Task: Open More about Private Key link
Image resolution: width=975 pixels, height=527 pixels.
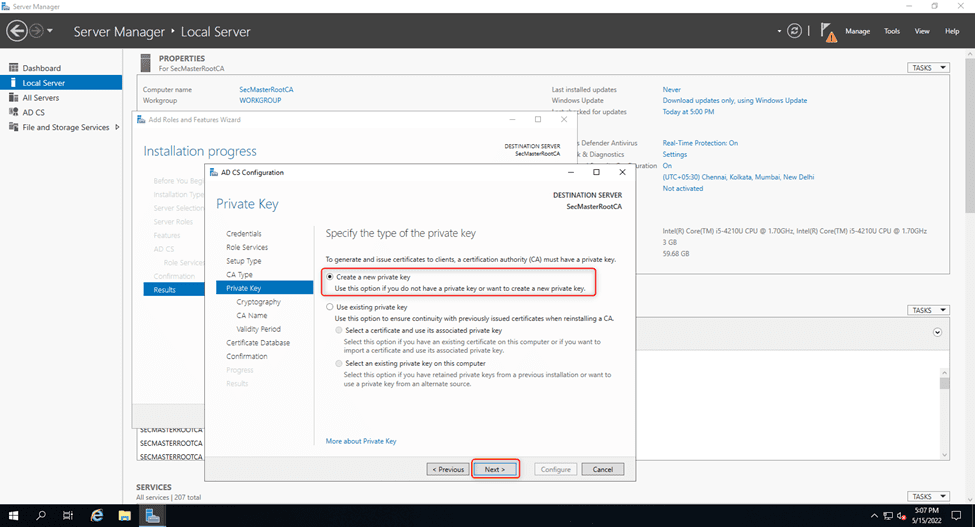Action: click(x=361, y=441)
